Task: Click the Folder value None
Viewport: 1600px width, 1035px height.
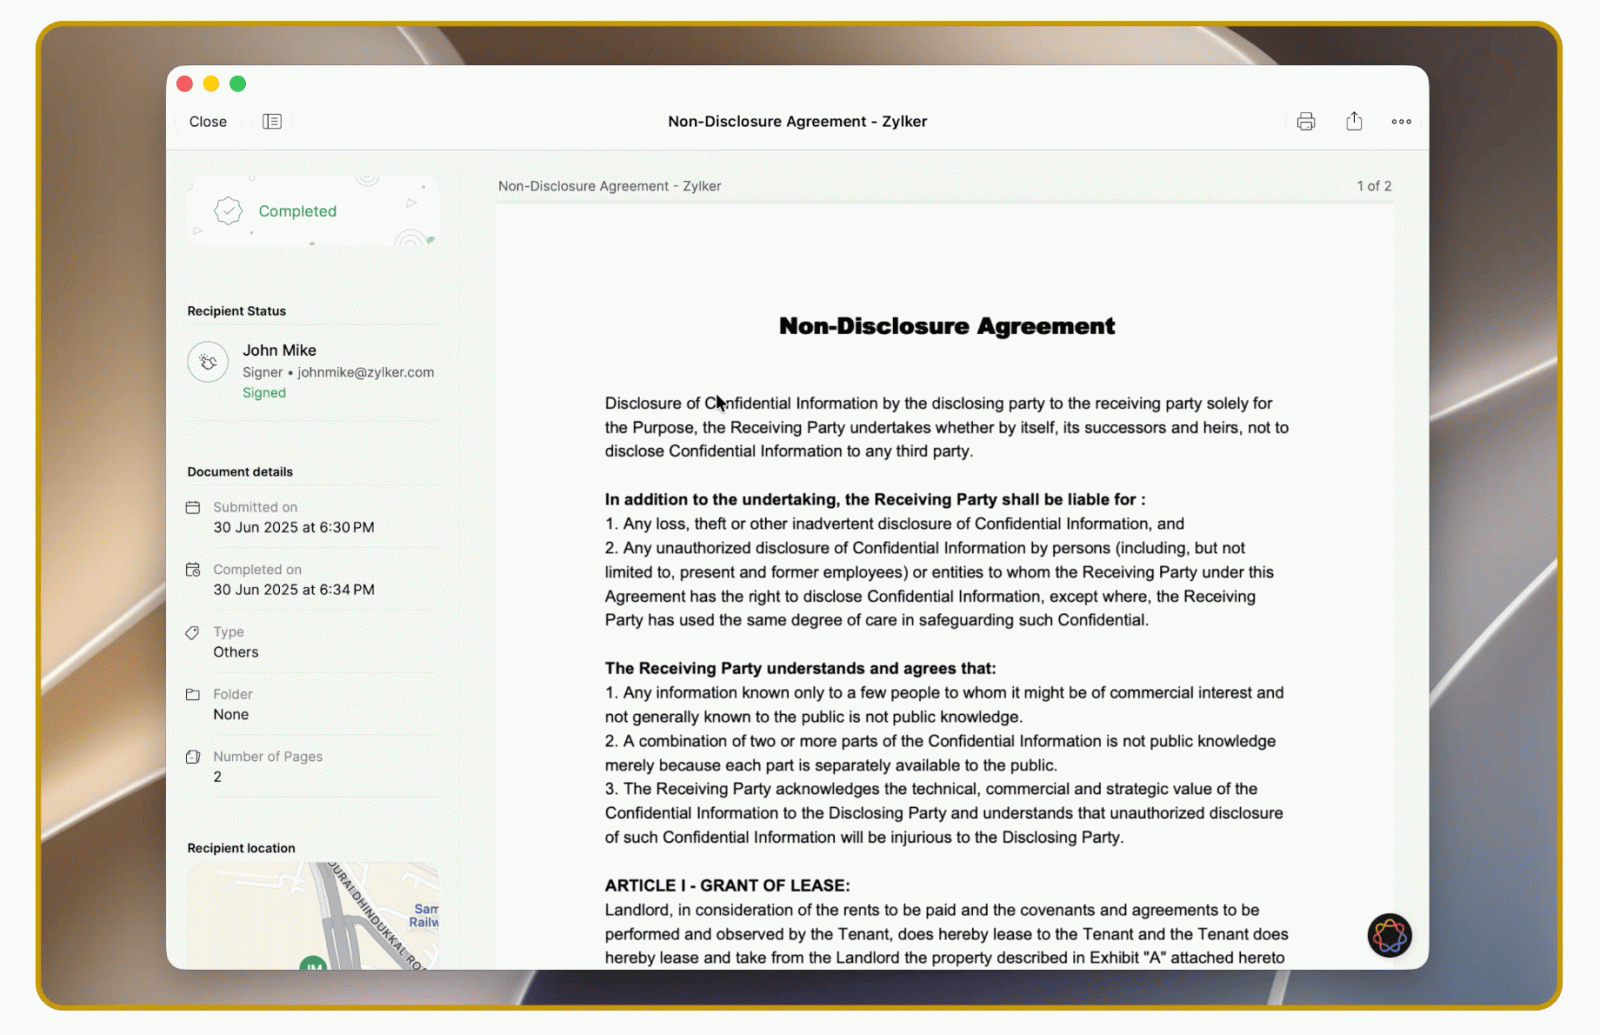Action: 230,714
